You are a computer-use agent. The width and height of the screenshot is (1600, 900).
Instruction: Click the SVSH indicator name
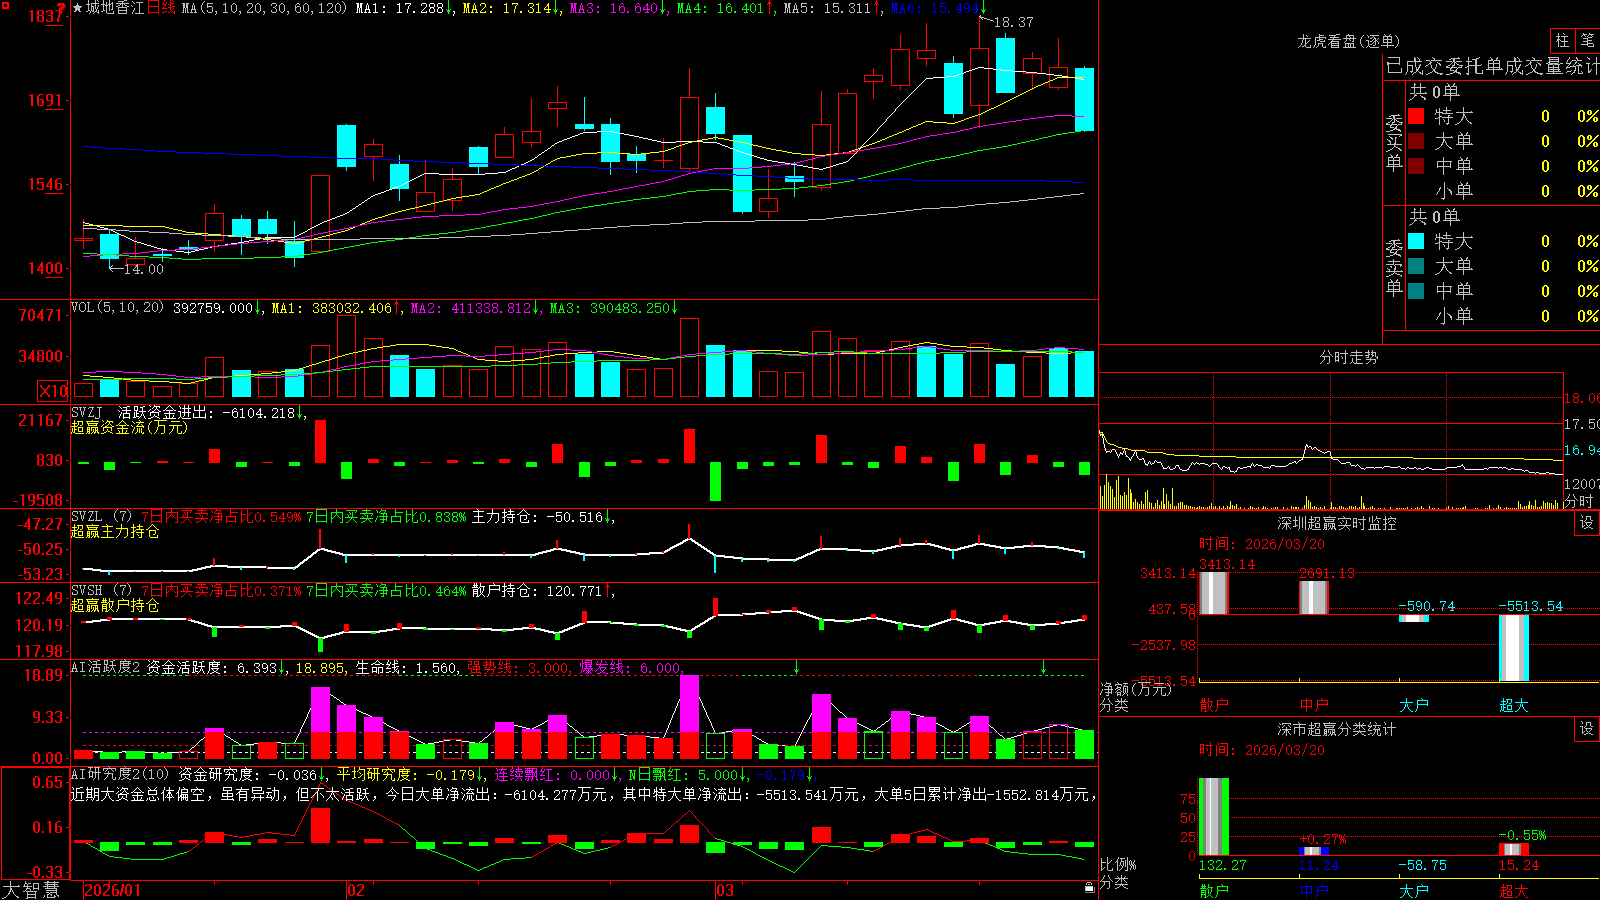pos(87,590)
